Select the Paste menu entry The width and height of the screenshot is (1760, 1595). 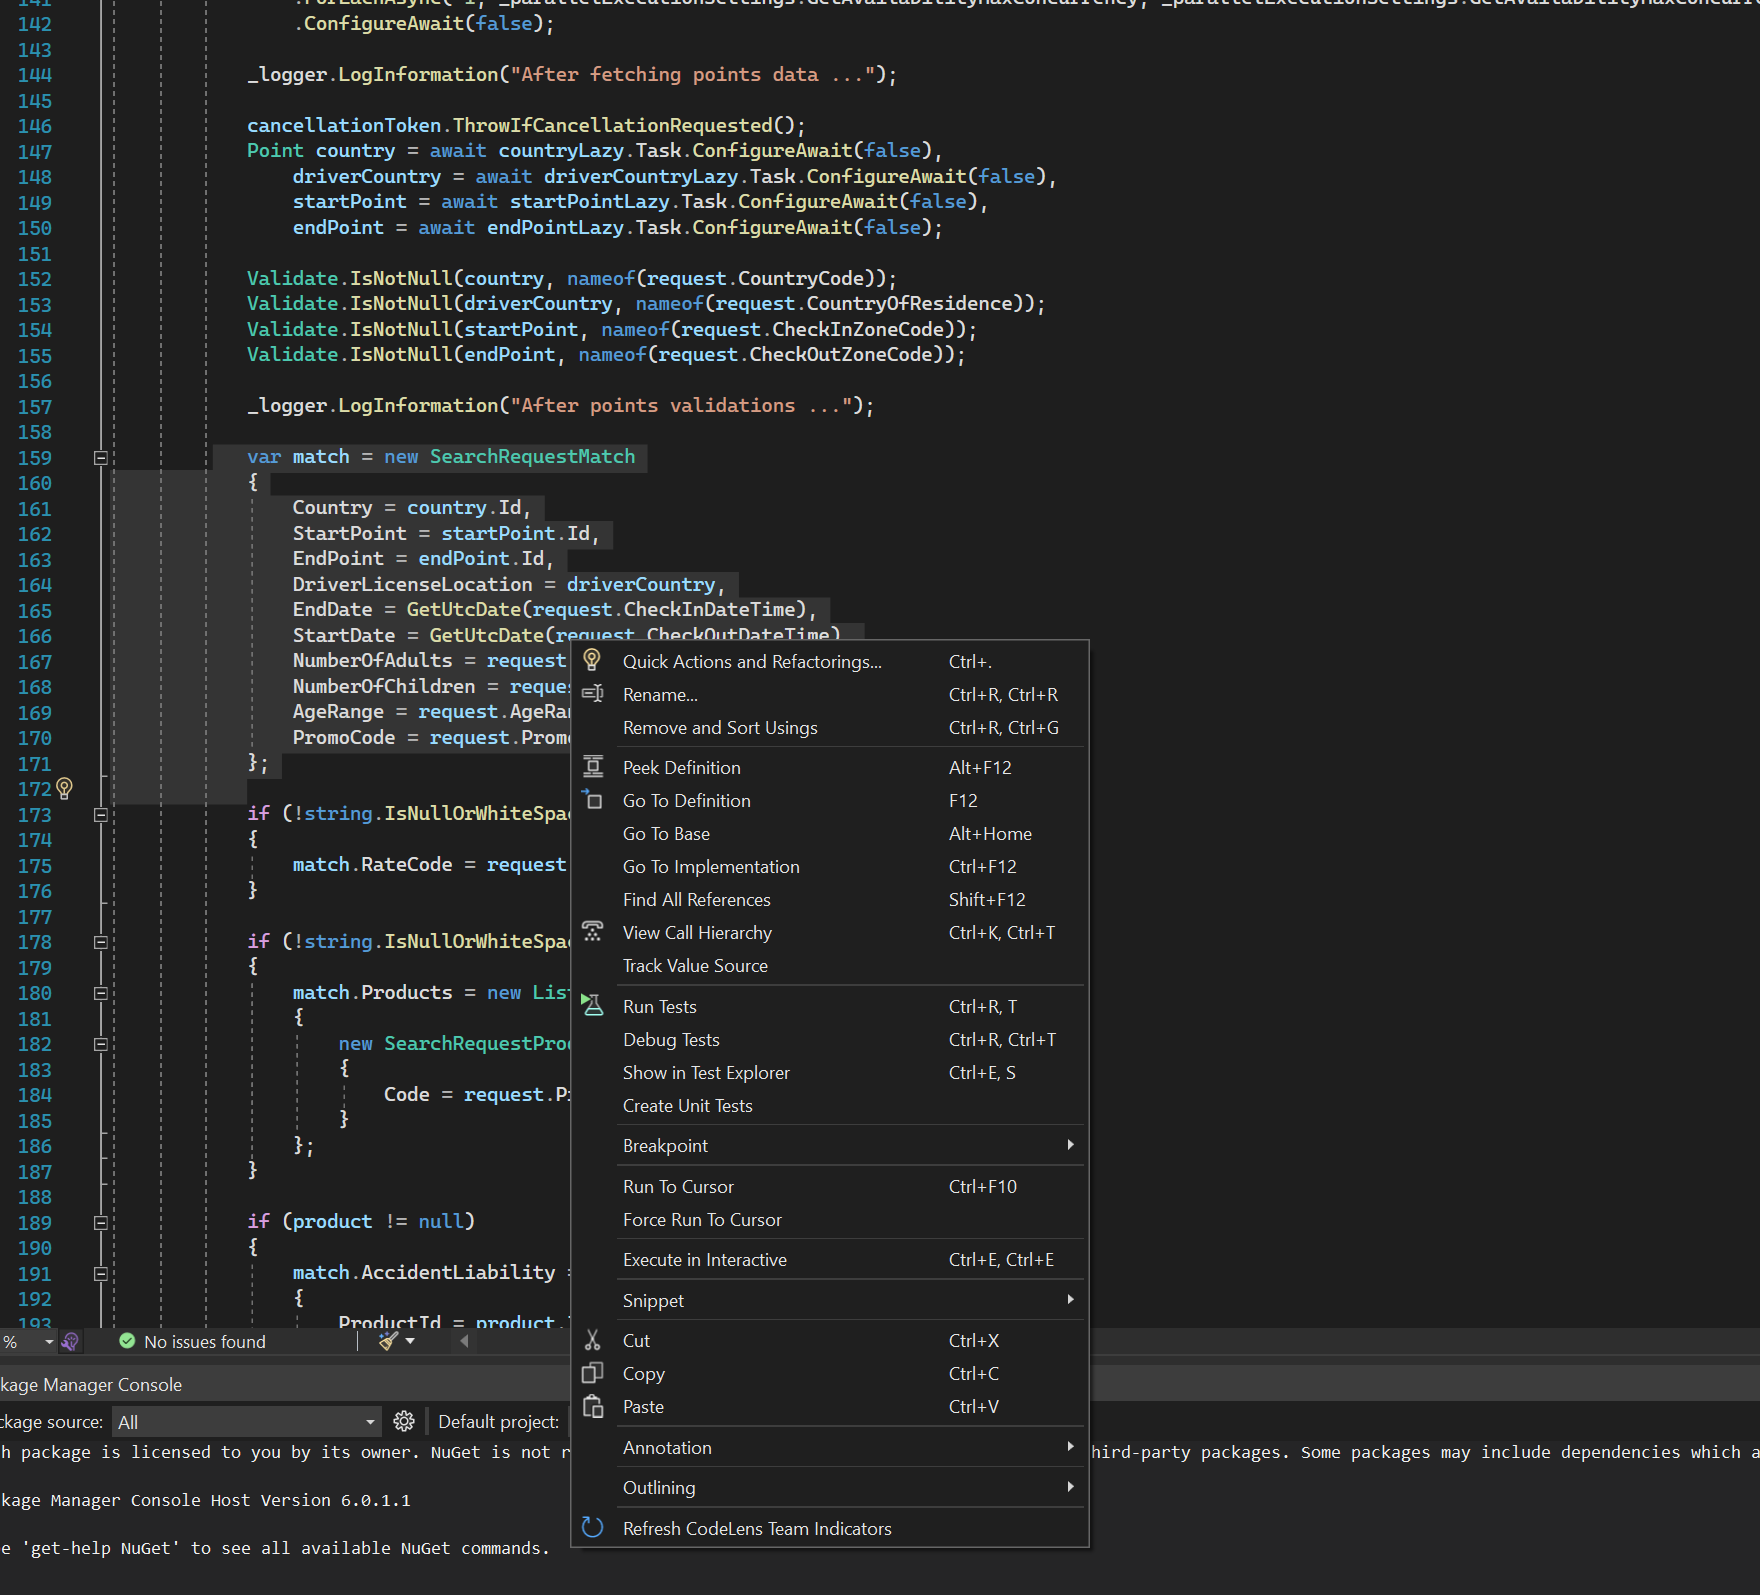pyautogui.click(x=830, y=1406)
